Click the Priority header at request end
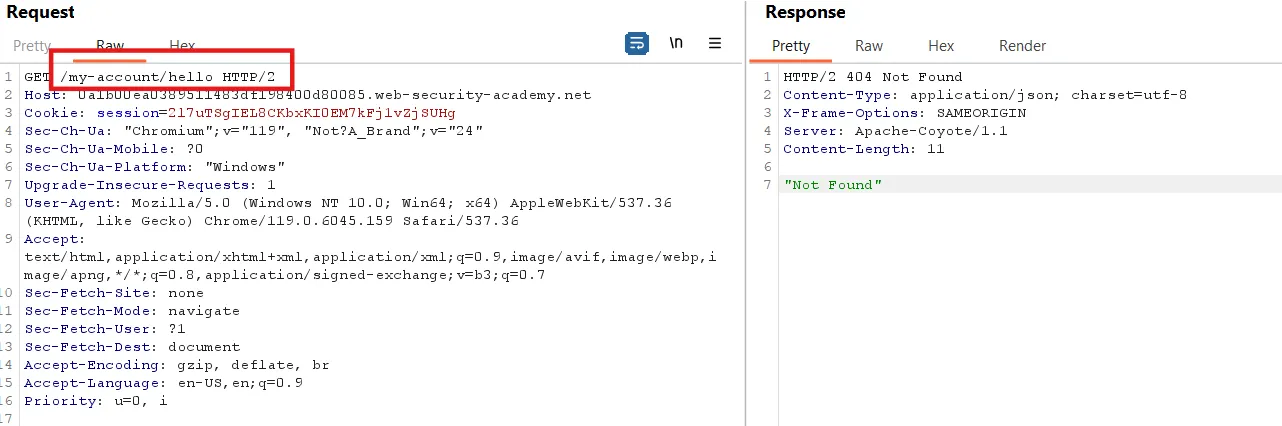 [96, 401]
